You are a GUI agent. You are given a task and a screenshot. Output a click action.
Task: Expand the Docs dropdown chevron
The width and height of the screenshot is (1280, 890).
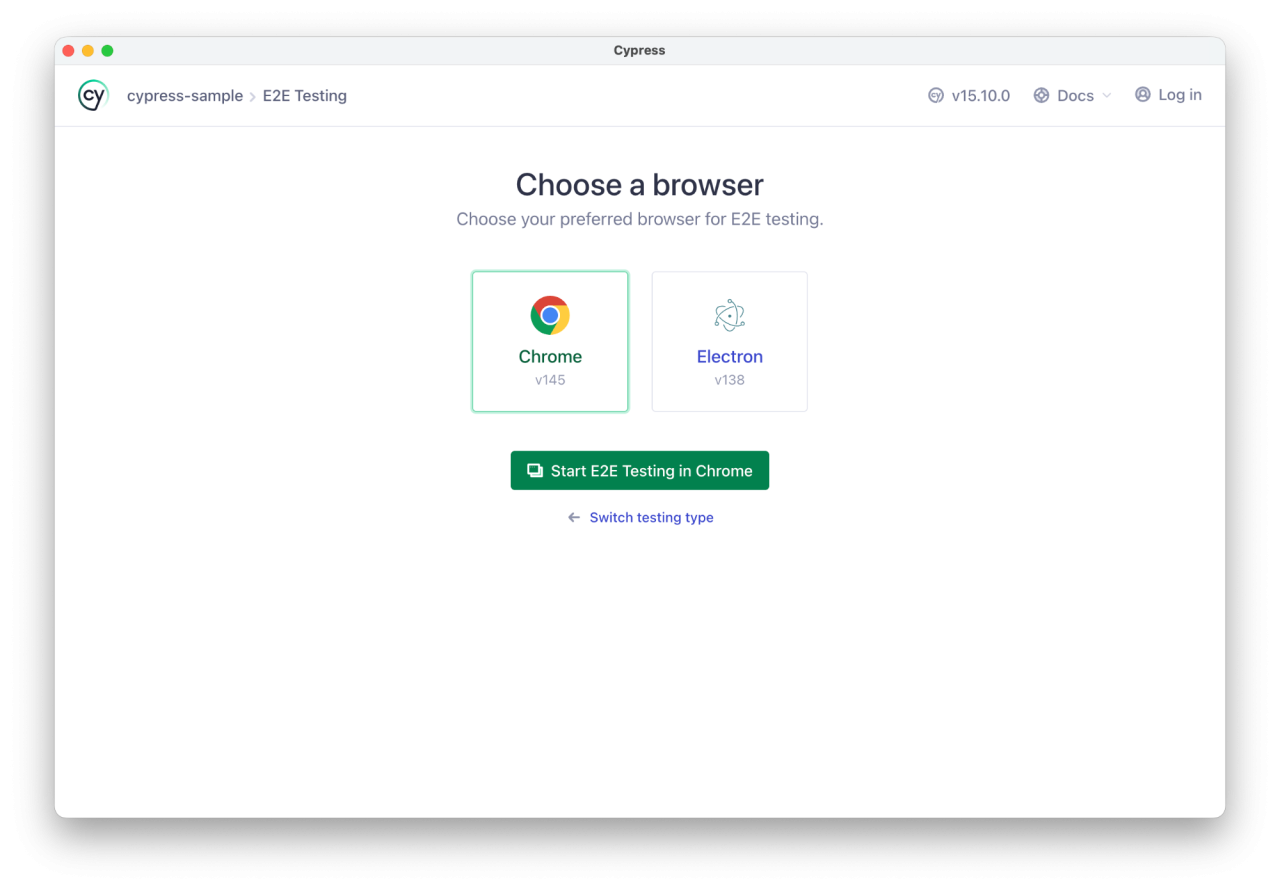point(1107,96)
